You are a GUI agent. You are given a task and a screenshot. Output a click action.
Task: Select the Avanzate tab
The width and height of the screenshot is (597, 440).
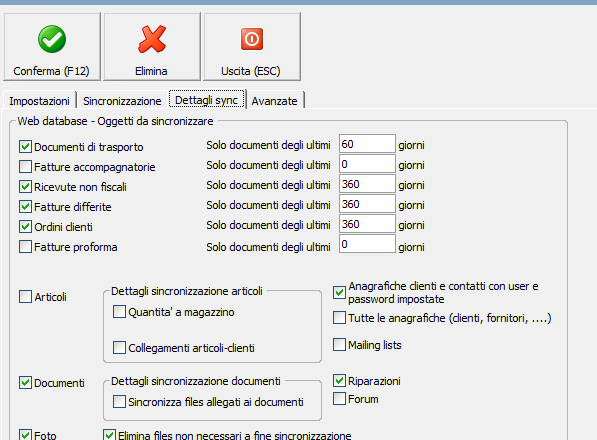pyautogui.click(x=275, y=101)
